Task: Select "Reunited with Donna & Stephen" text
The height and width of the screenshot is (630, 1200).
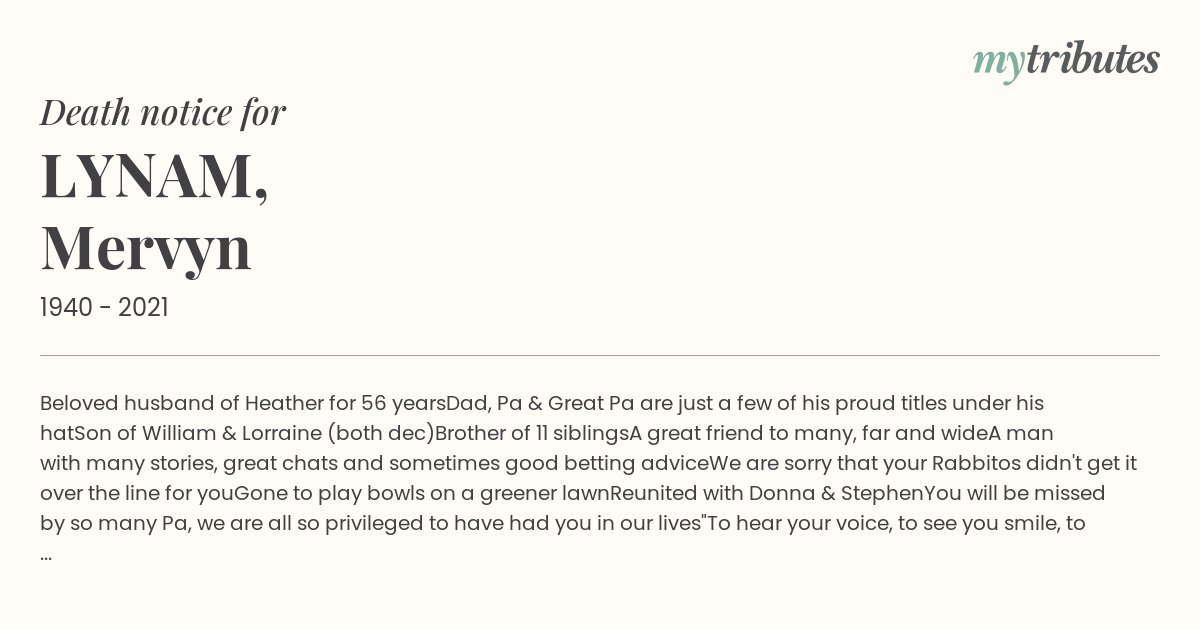Action: [767, 493]
